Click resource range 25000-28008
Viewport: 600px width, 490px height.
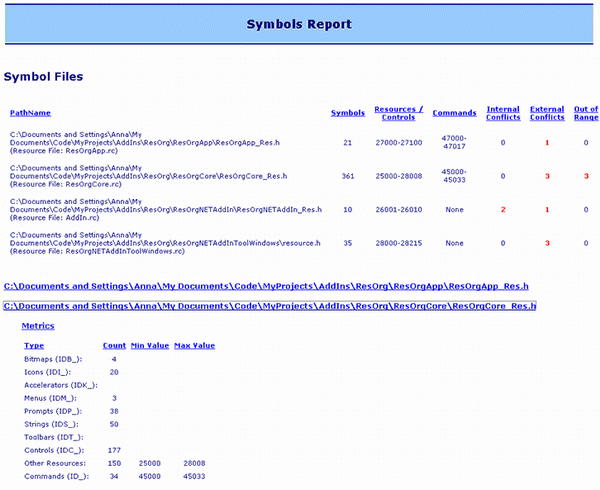click(x=398, y=176)
